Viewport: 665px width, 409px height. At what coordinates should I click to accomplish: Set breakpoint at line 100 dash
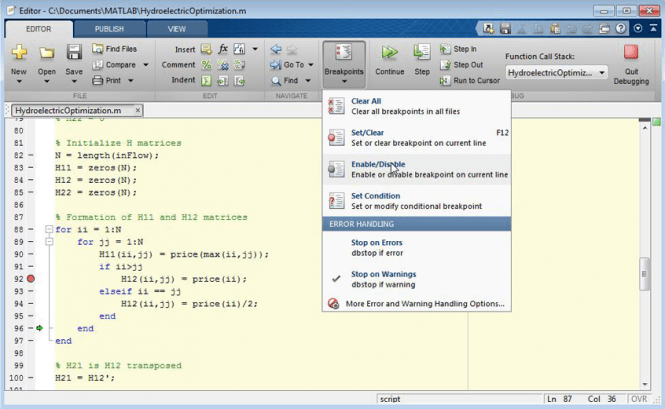[x=31, y=377]
